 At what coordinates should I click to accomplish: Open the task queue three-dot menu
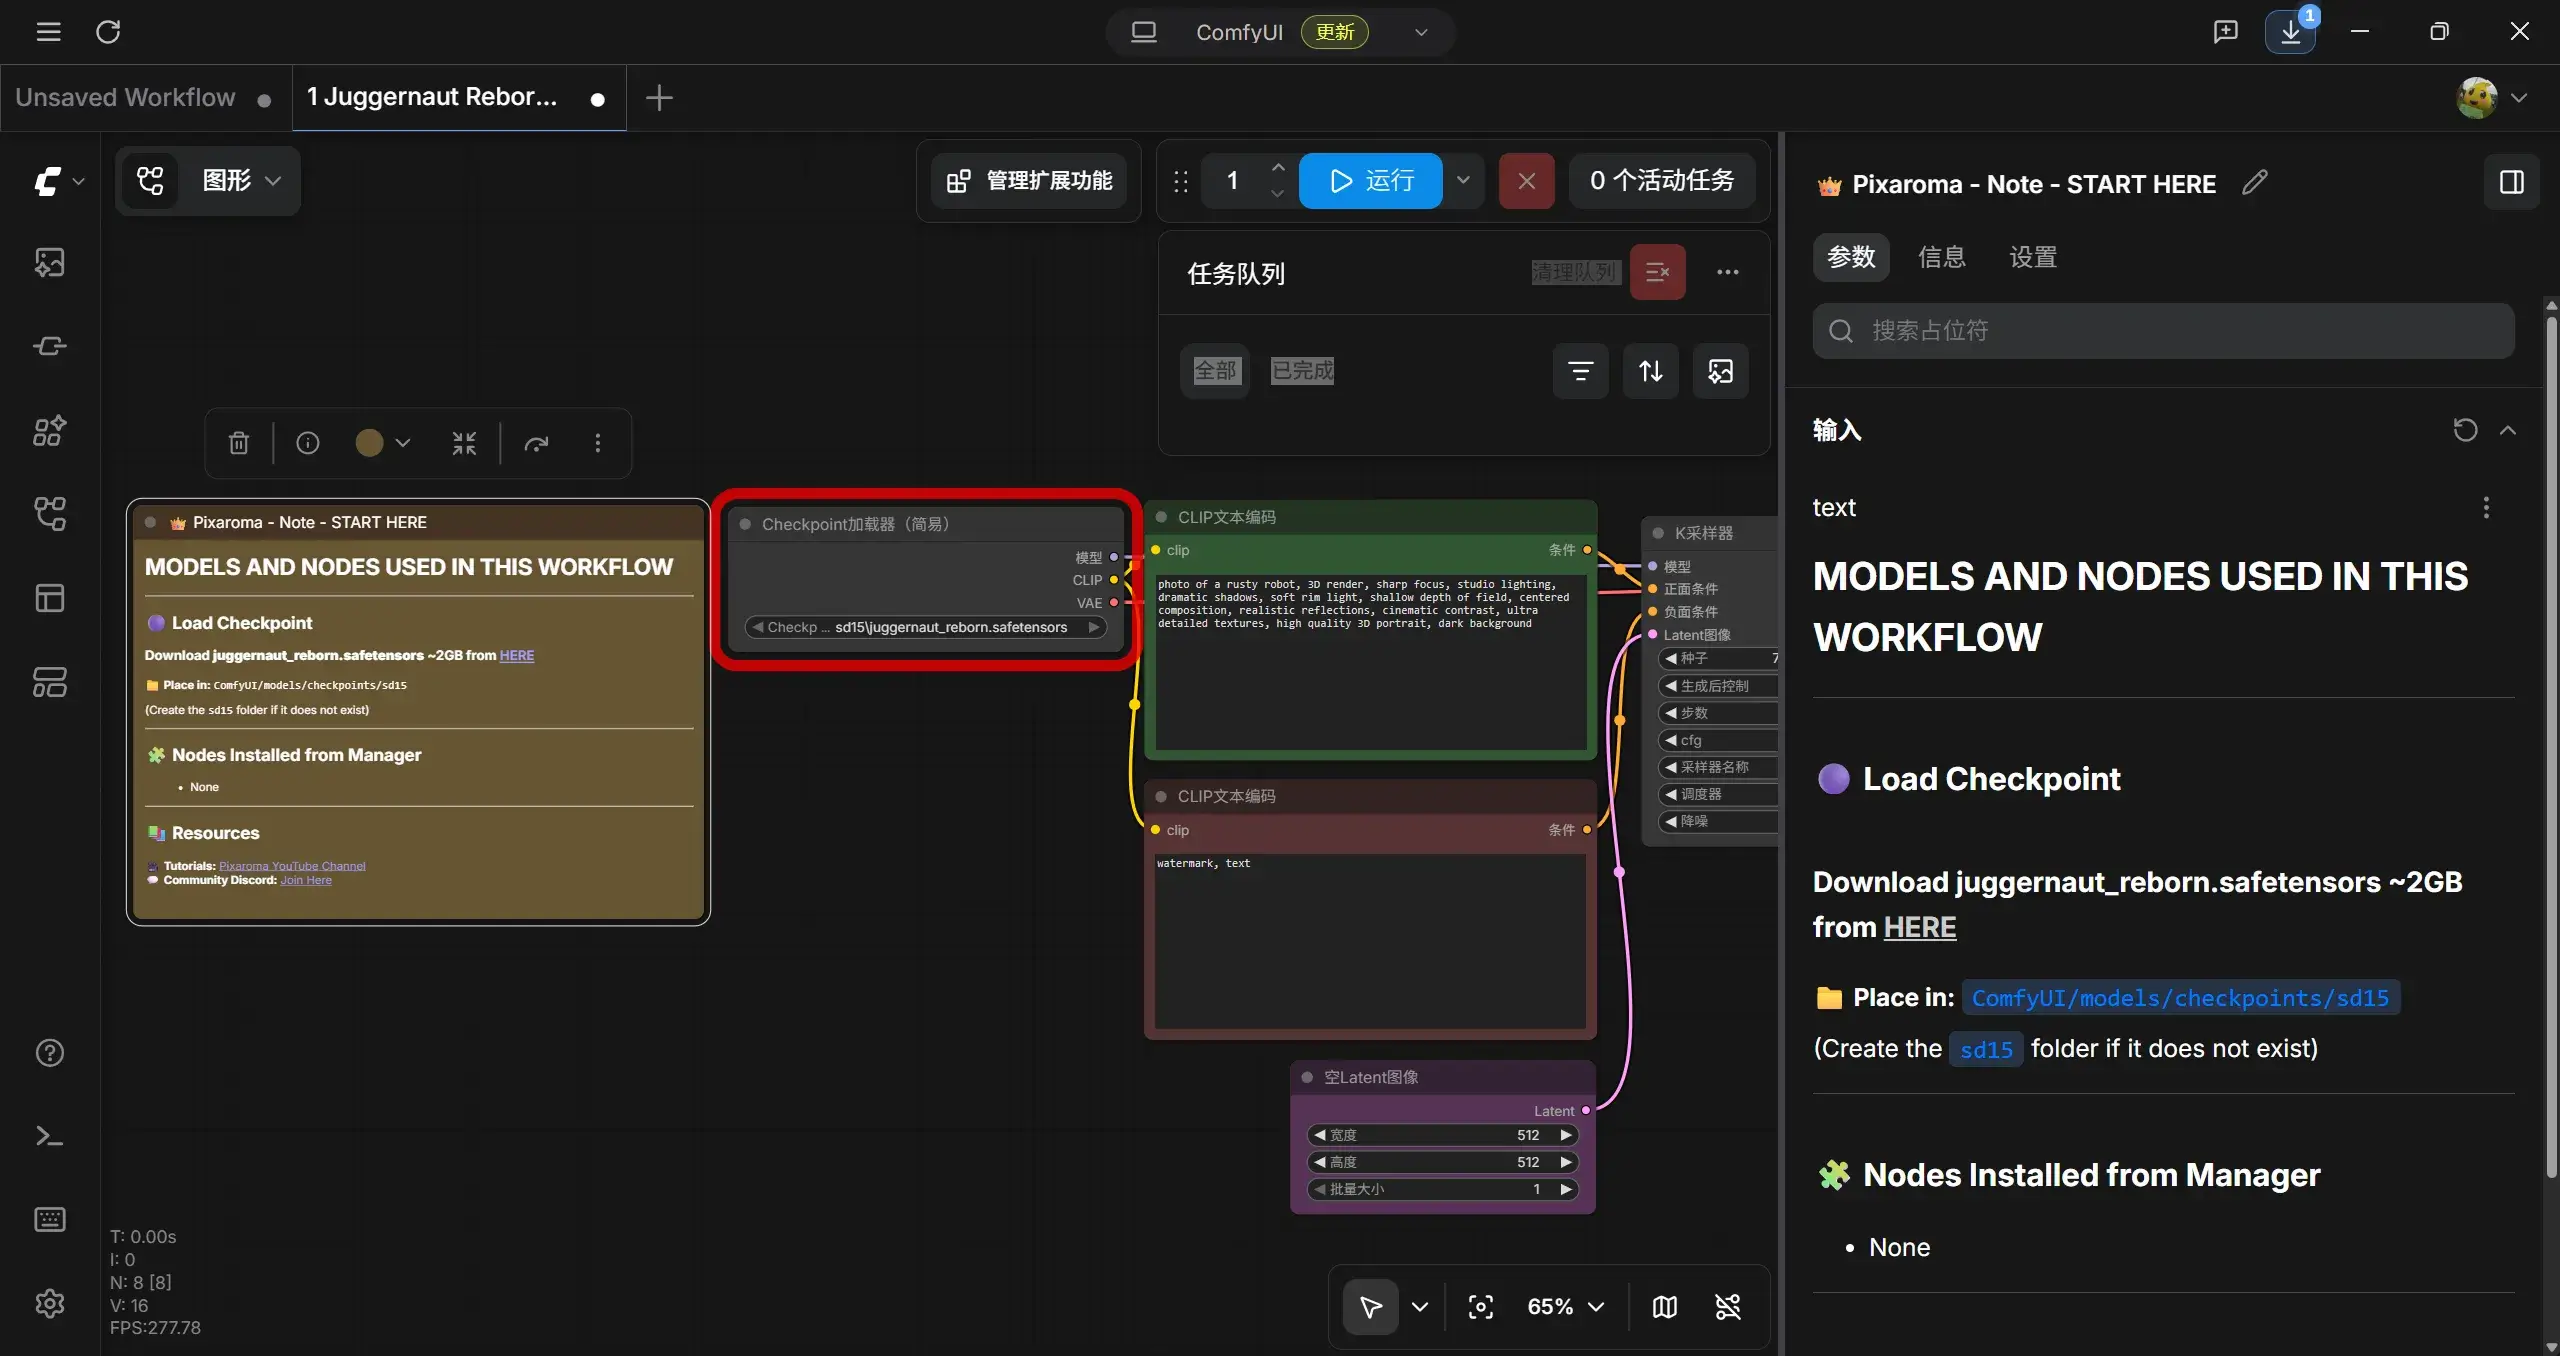(x=1728, y=272)
